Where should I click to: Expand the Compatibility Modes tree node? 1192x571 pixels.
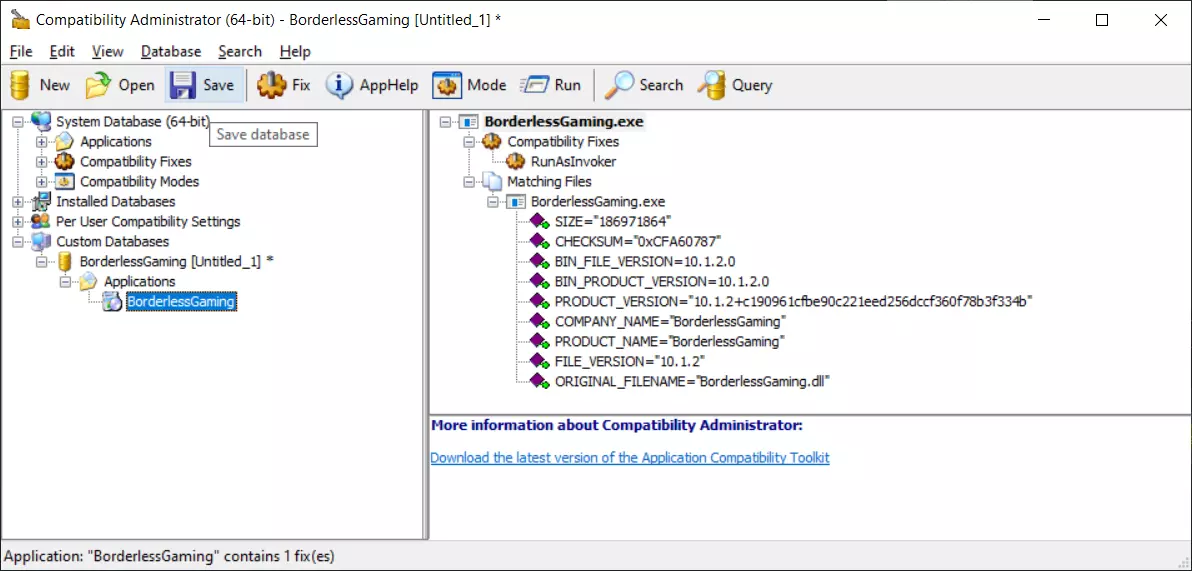pyautogui.click(x=42, y=181)
